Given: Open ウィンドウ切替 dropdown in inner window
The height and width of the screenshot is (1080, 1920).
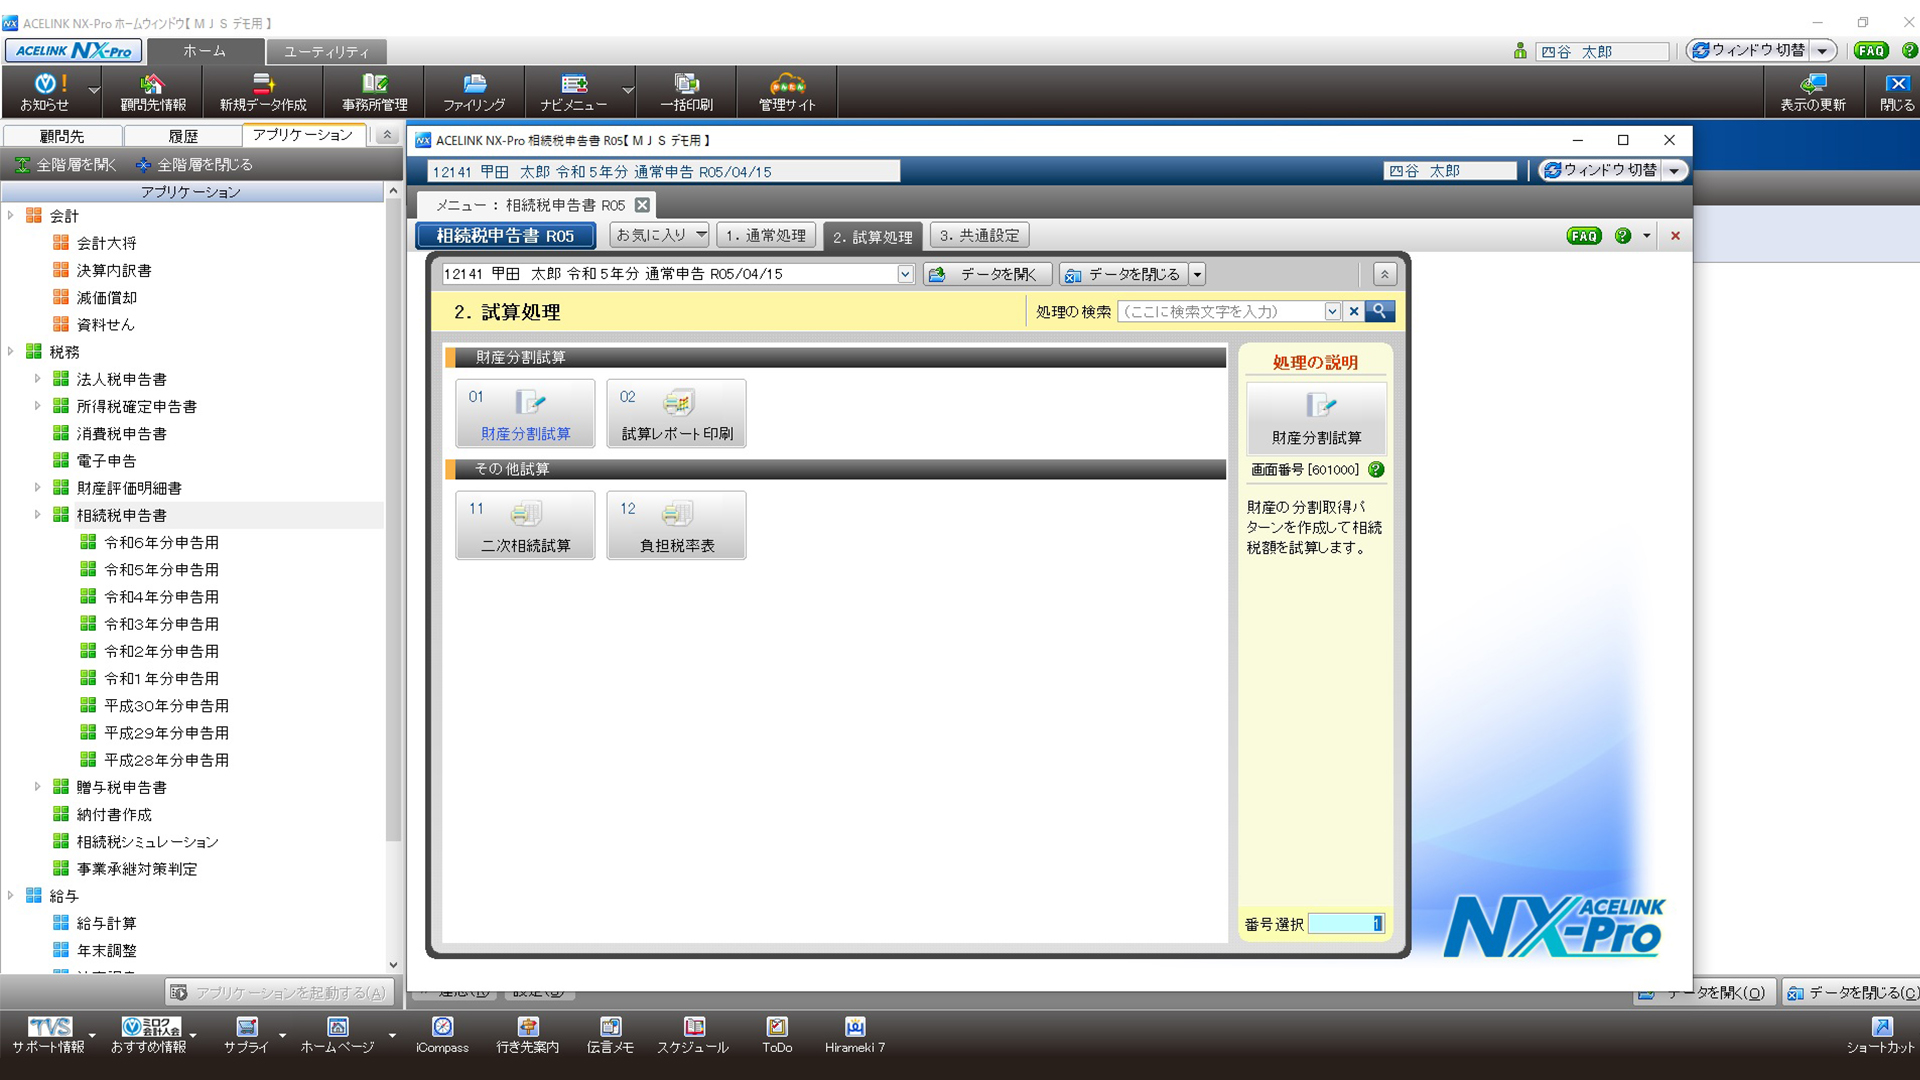Looking at the screenshot, I should click(1674, 171).
